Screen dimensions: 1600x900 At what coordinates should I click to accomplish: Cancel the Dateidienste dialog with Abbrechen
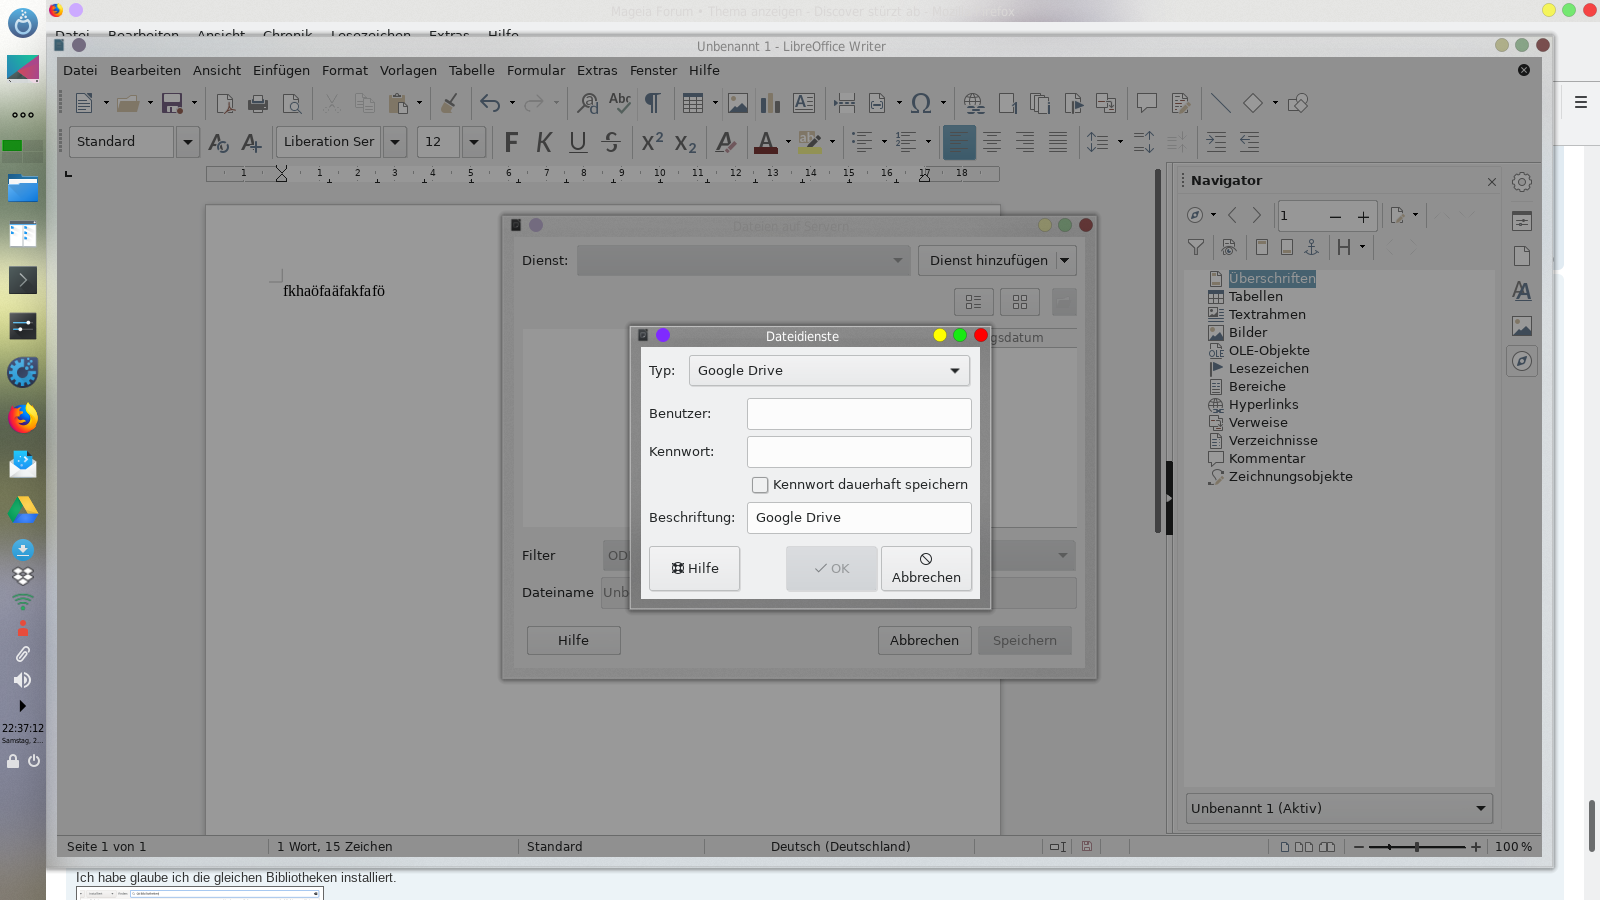926,568
